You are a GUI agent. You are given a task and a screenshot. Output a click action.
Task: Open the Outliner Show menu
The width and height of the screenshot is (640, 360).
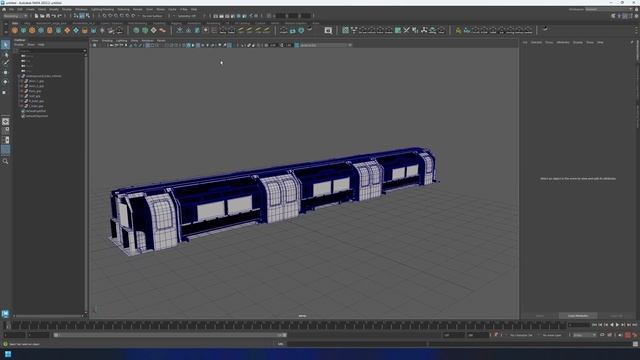pyautogui.click(x=31, y=45)
